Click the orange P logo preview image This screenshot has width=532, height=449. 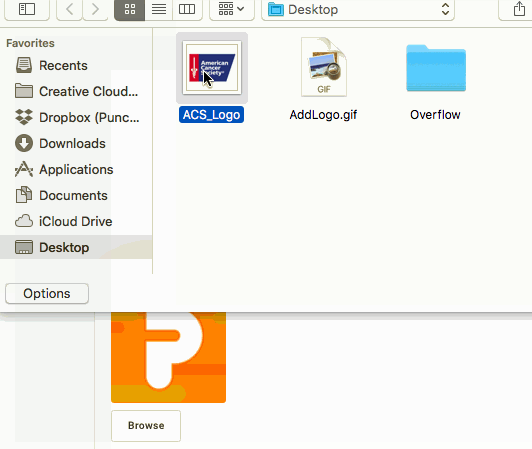[169, 357]
